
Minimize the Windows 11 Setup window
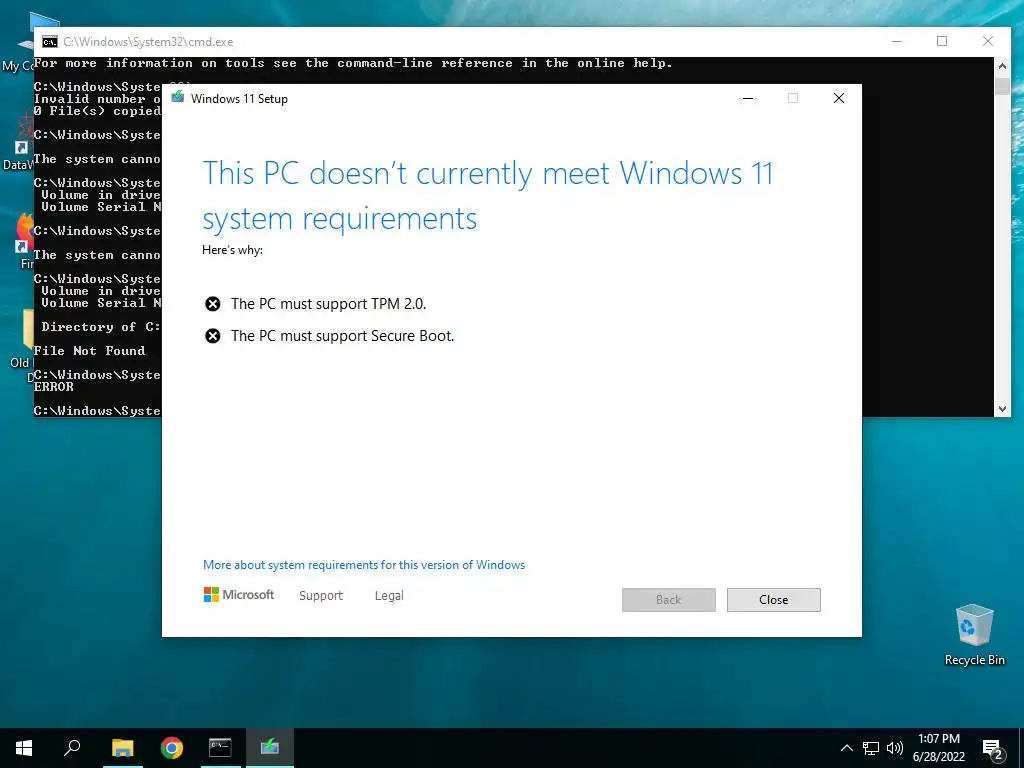point(748,98)
